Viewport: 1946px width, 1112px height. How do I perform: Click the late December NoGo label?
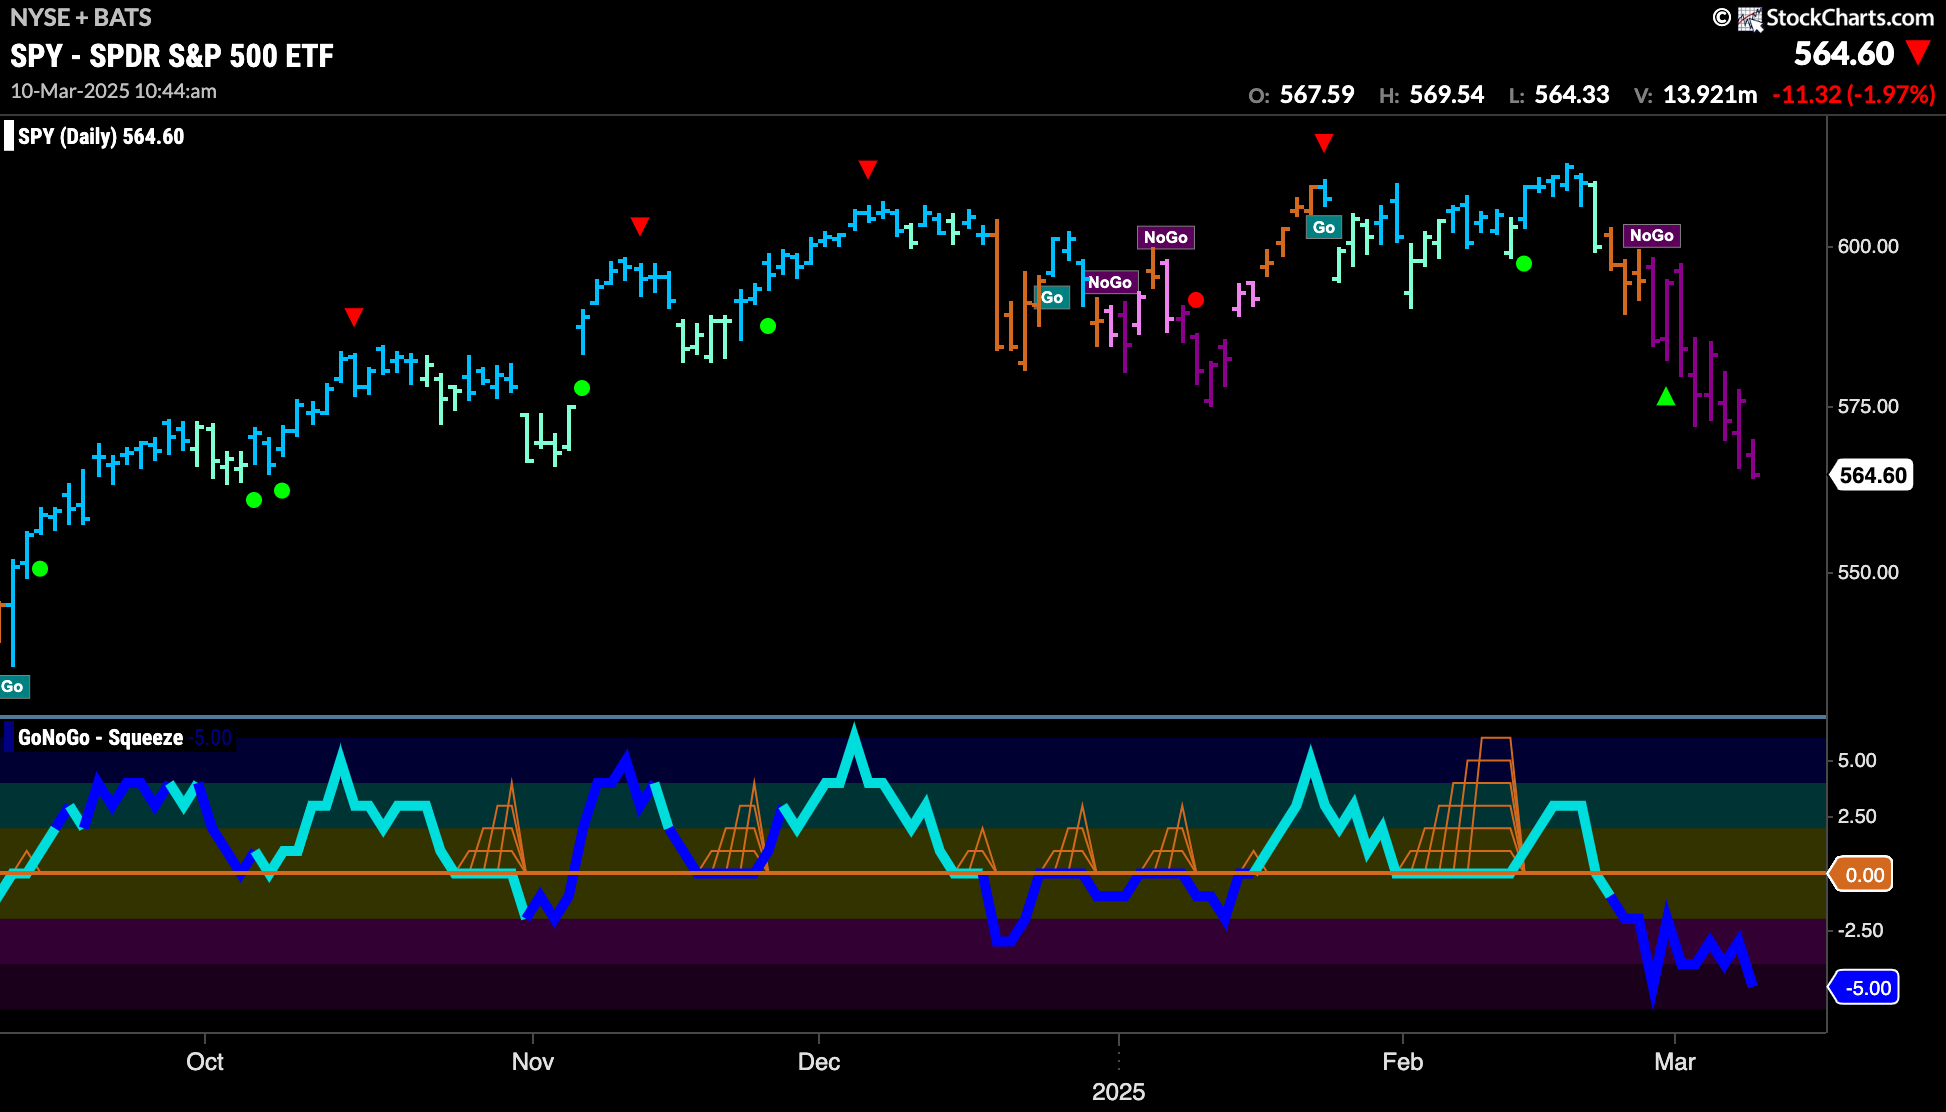tap(1111, 282)
